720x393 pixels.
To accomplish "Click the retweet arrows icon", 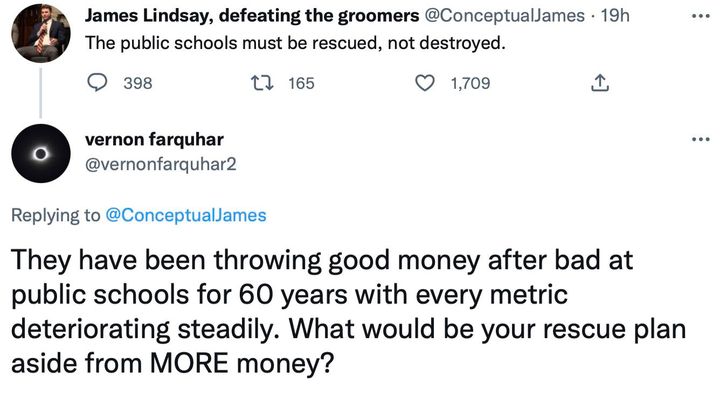I will coord(262,83).
